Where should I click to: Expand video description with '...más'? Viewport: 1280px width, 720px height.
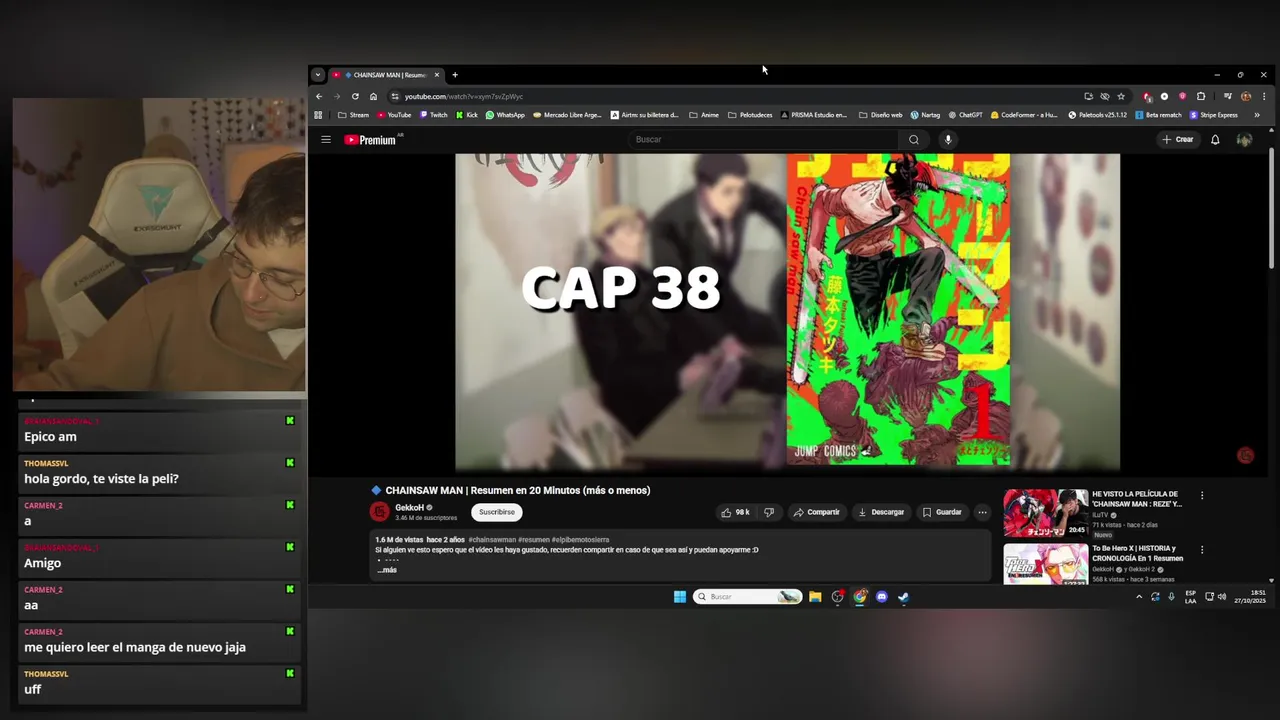[x=386, y=570]
